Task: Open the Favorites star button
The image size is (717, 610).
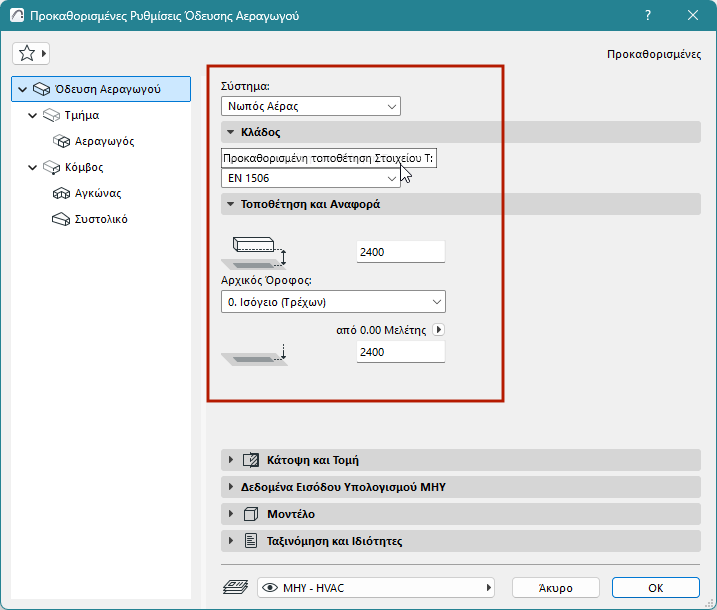Action: click(x=27, y=54)
